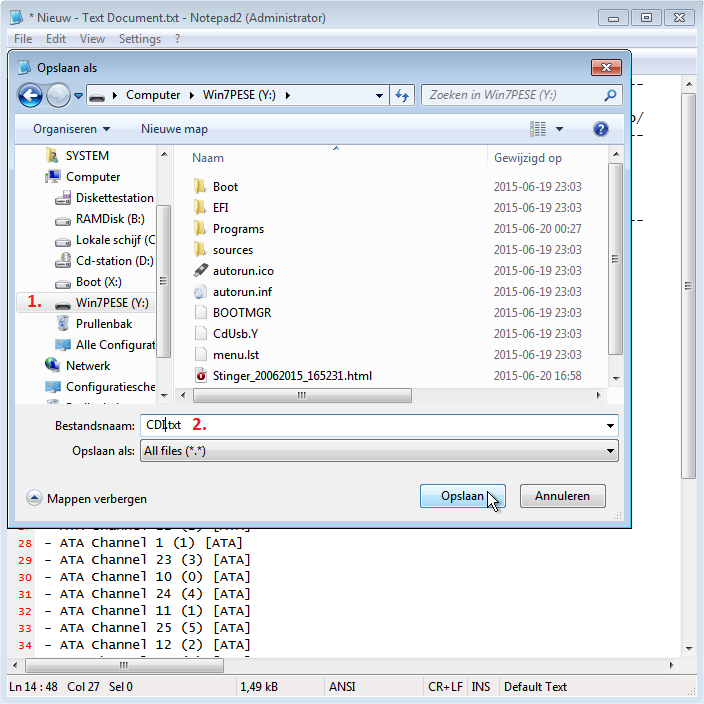Open Notepad2 View menu

[92, 39]
